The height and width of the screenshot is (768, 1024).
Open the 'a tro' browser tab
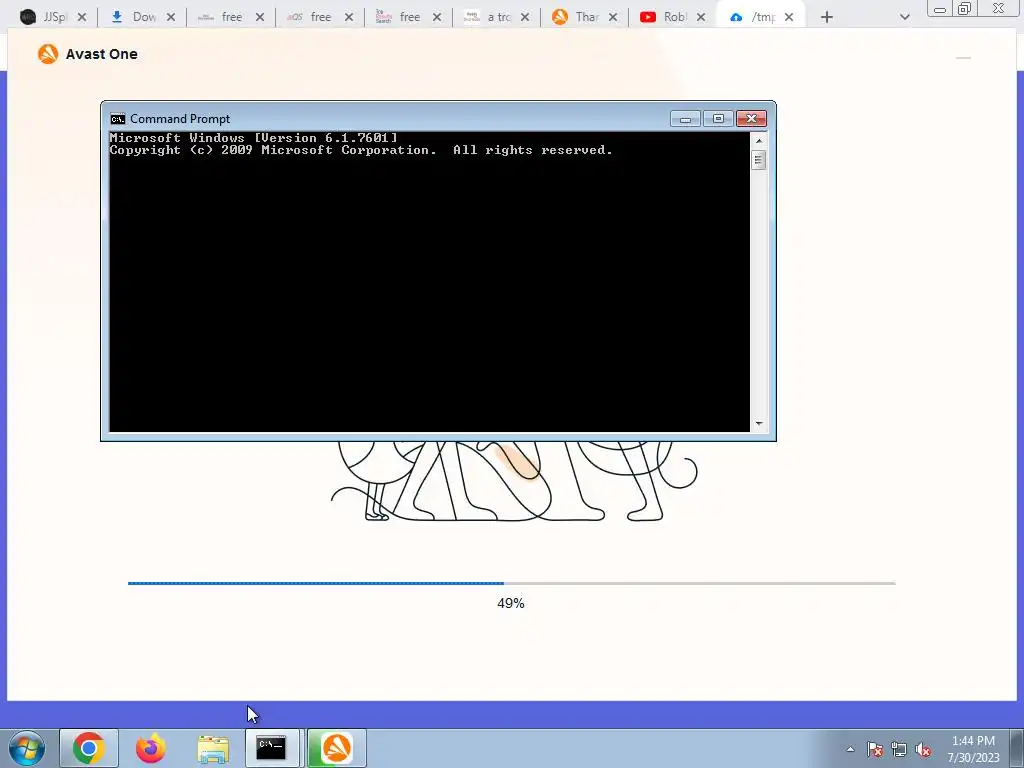pos(496,17)
